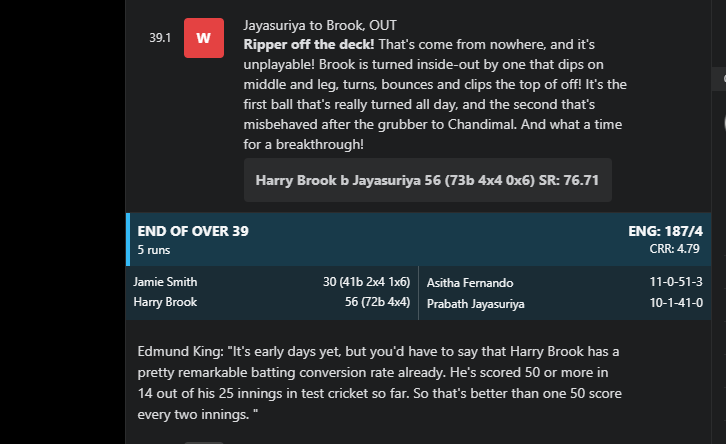Open bowler Prabath Jayasuriya's name

click(x=476, y=304)
